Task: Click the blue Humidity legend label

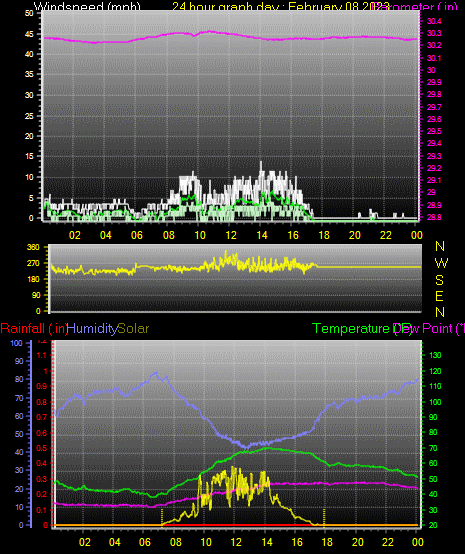Action: tap(92, 329)
